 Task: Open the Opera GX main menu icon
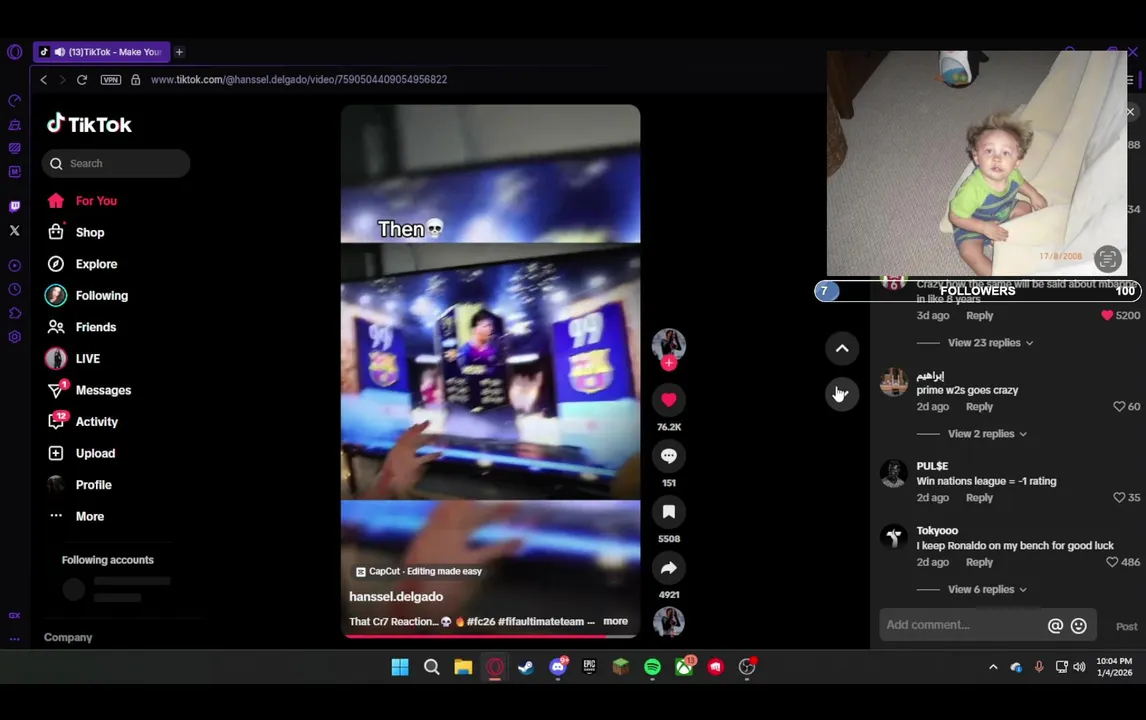click(15, 52)
